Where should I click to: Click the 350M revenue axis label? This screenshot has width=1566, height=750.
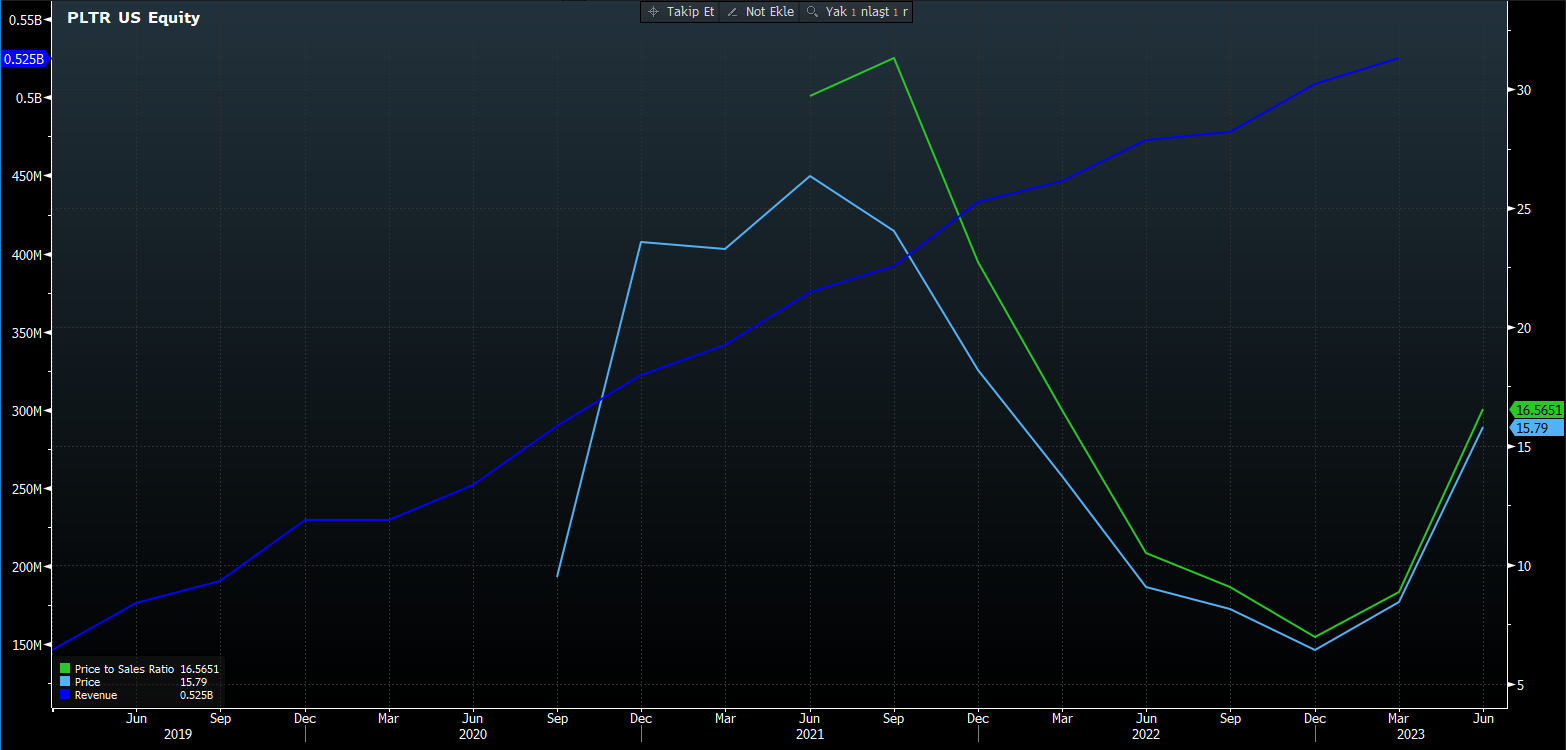26,333
